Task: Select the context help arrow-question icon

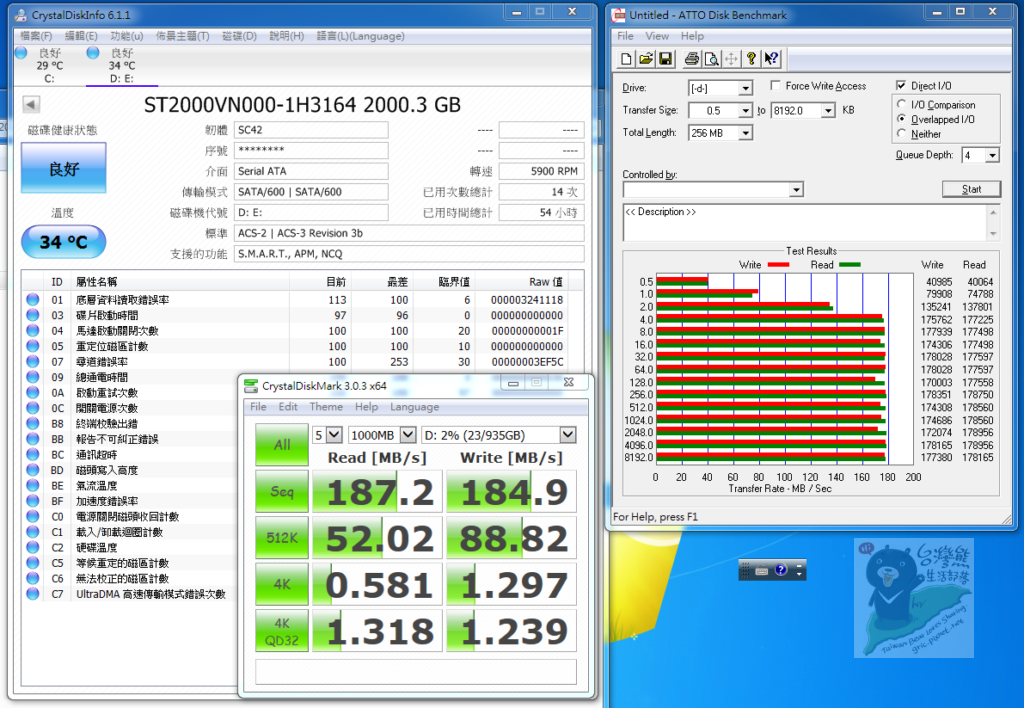Action: pos(771,59)
